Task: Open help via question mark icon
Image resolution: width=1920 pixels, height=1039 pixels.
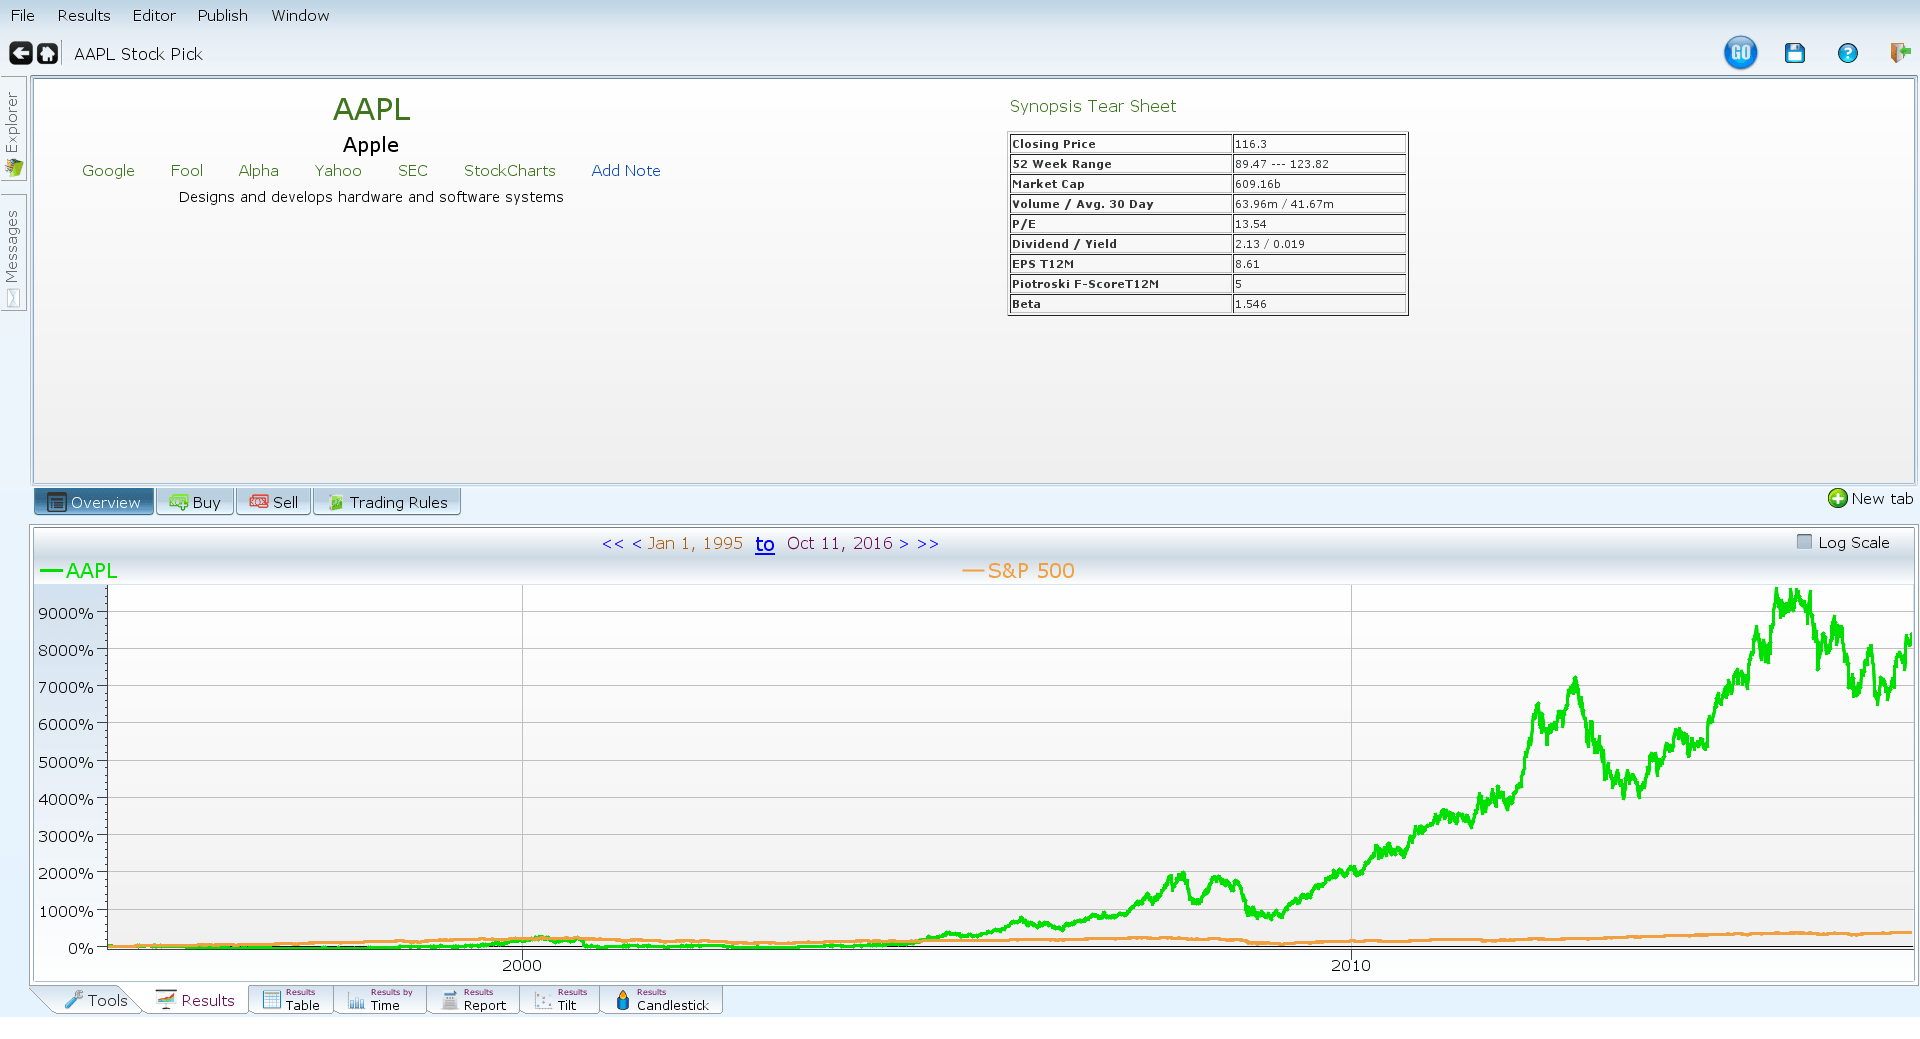Action: point(1847,53)
